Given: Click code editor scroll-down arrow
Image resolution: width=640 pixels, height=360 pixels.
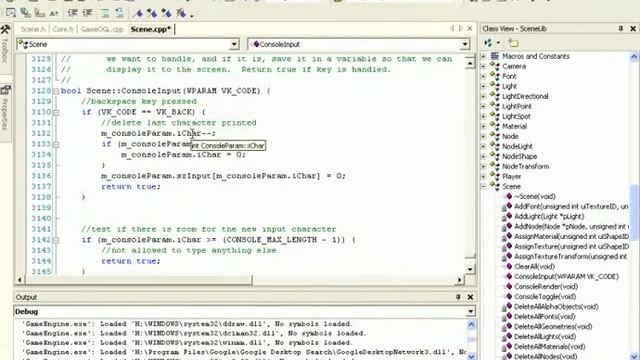Looking at the screenshot, I should point(470,269).
